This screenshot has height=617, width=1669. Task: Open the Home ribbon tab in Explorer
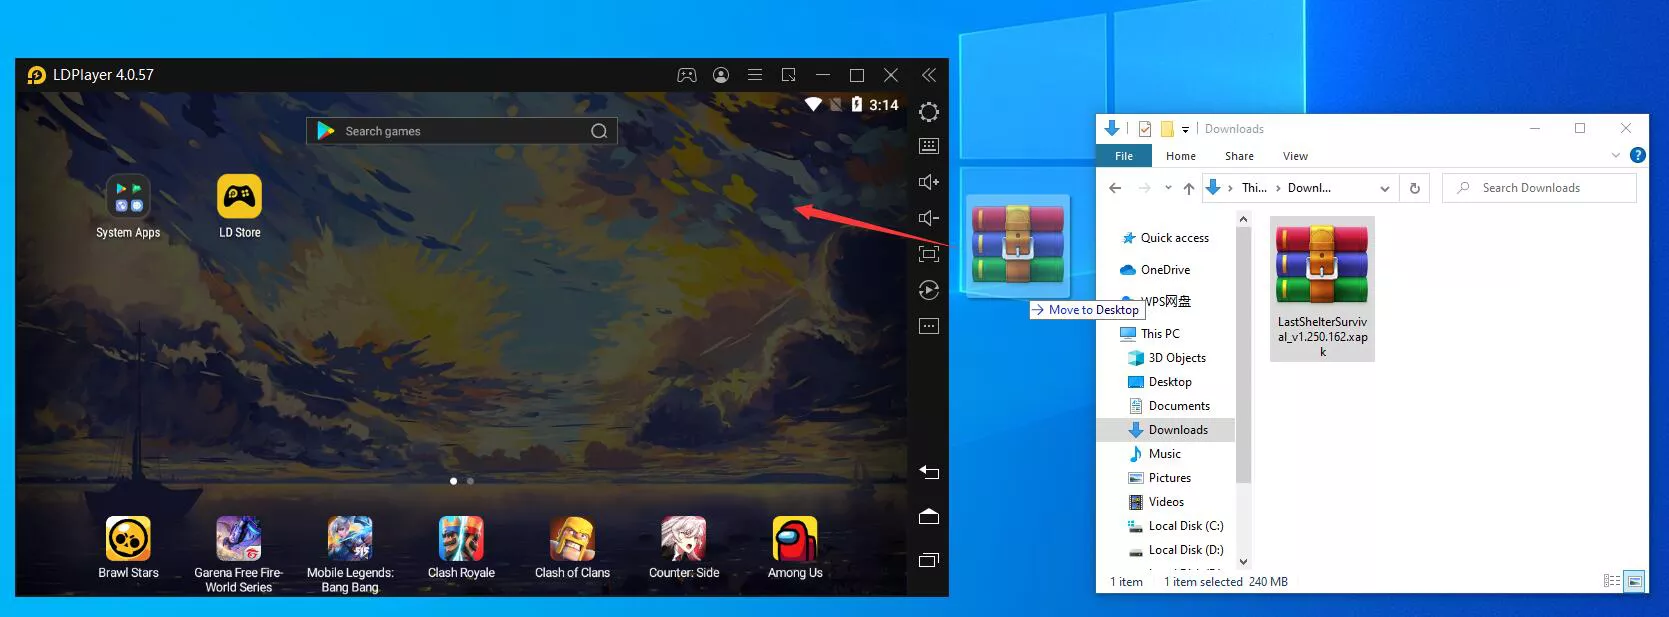point(1181,156)
